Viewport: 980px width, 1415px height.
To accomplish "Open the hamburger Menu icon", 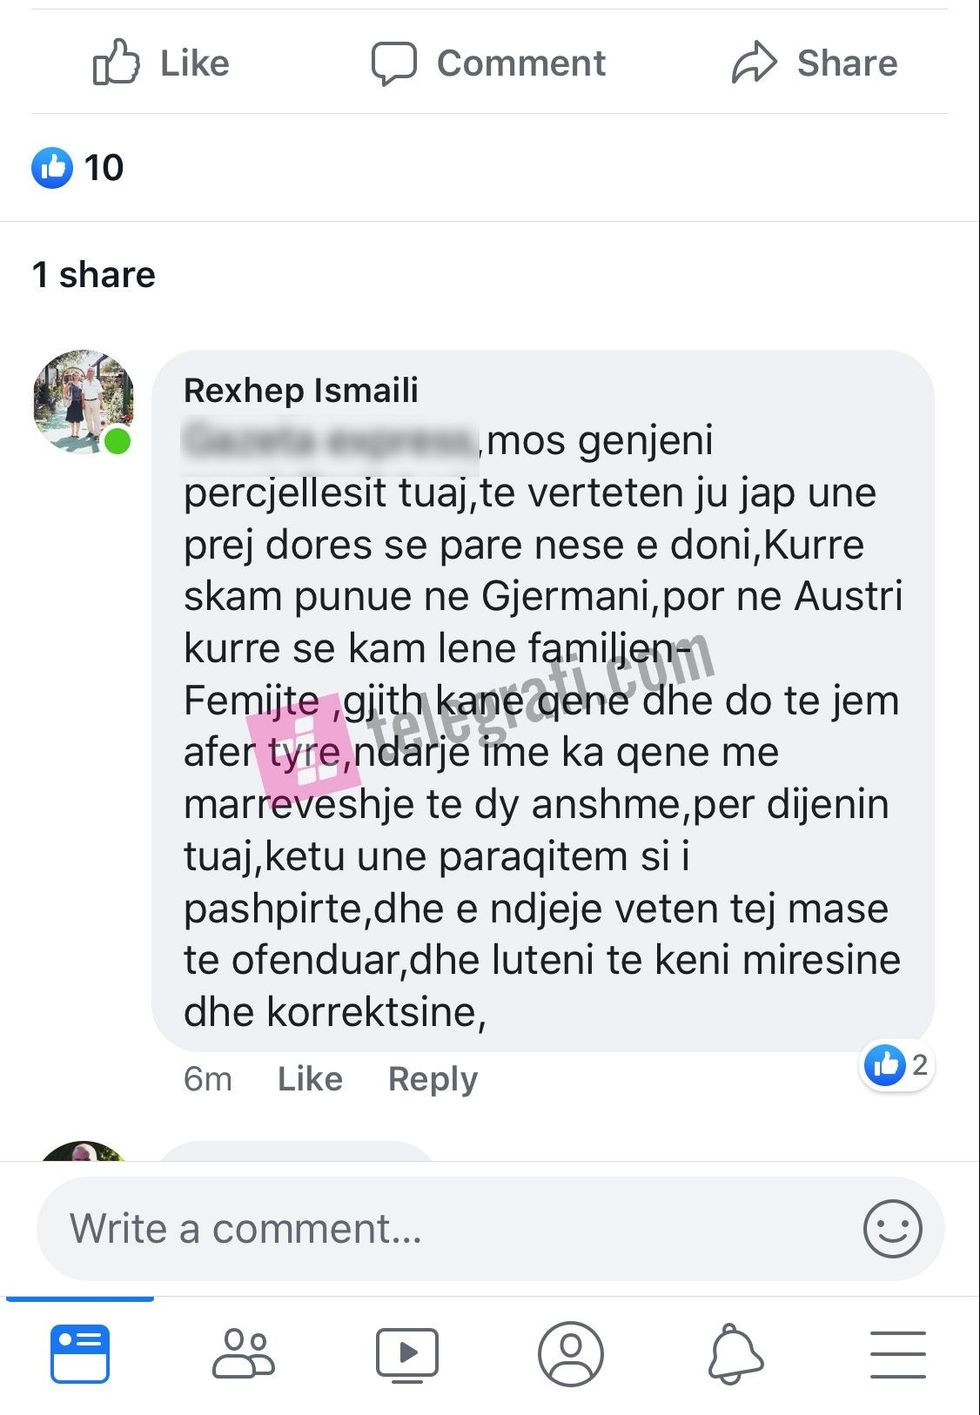I will coord(897,1354).
